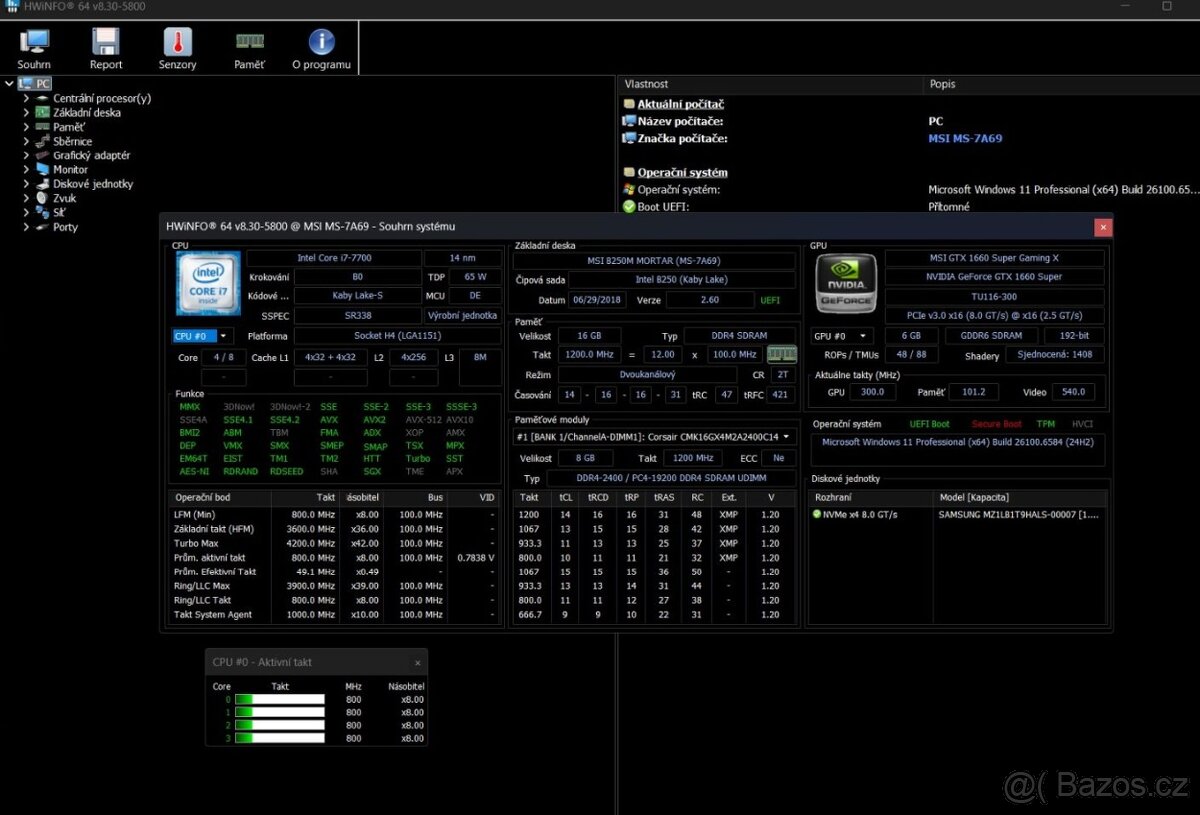Select Diskové jednotky in the tree
Screen dimensions: 1200x815
coord(92,184)
